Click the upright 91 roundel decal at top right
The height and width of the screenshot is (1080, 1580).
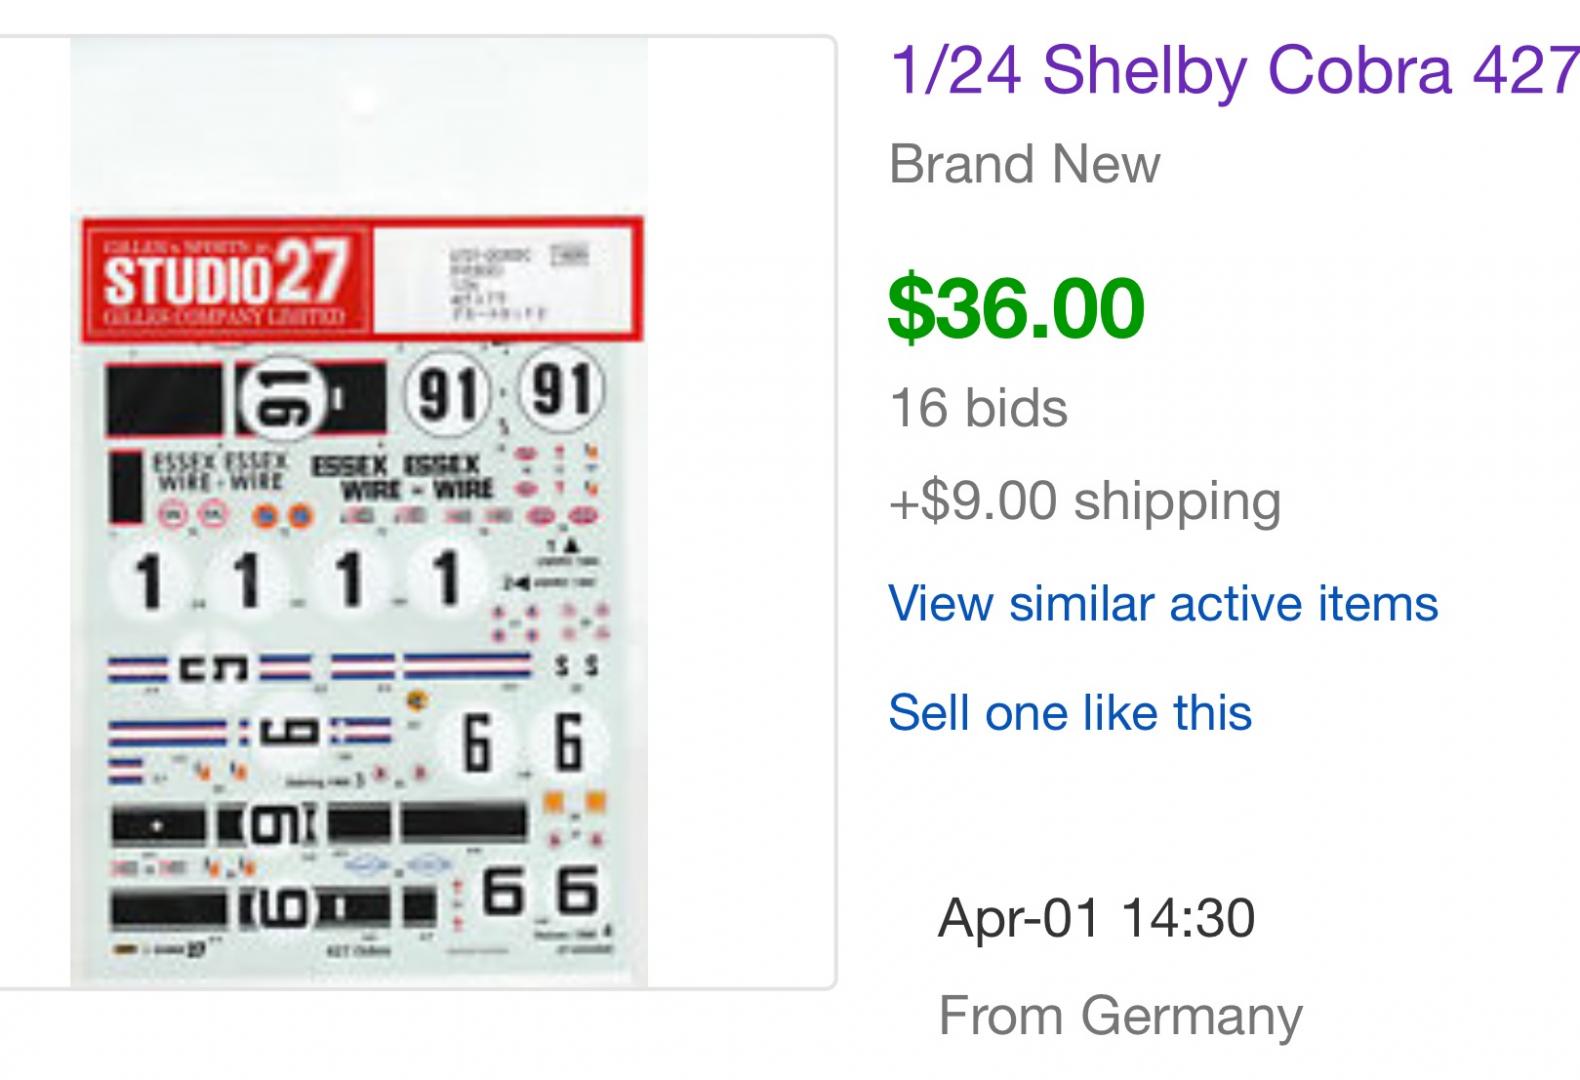(x=562, y=388)
